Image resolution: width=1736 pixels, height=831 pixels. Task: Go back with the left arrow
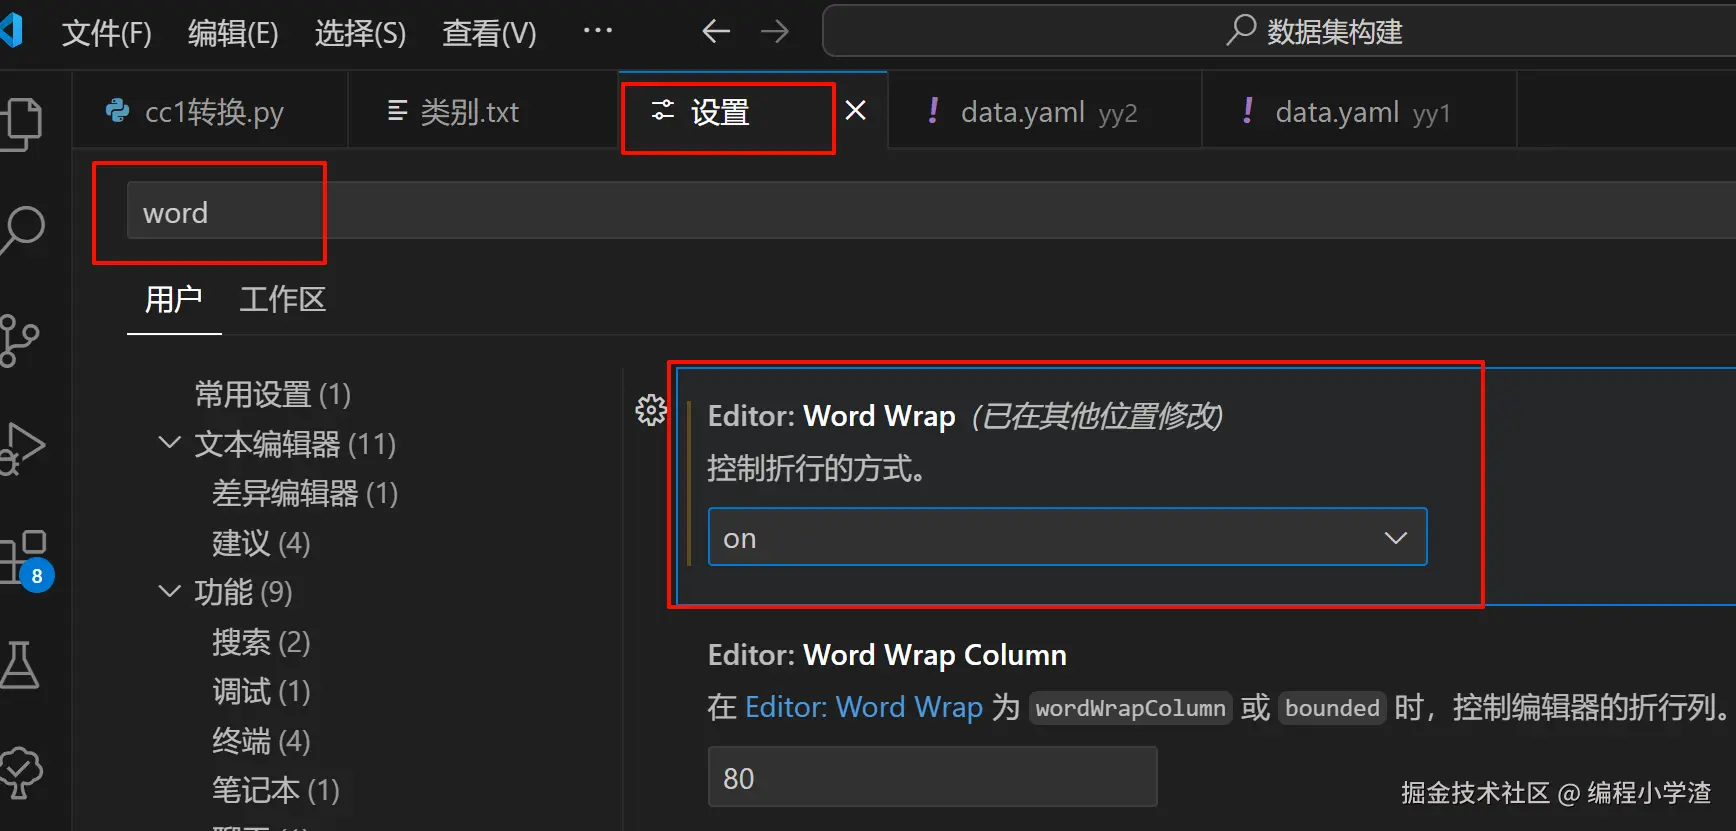click(x=716, y=32)
